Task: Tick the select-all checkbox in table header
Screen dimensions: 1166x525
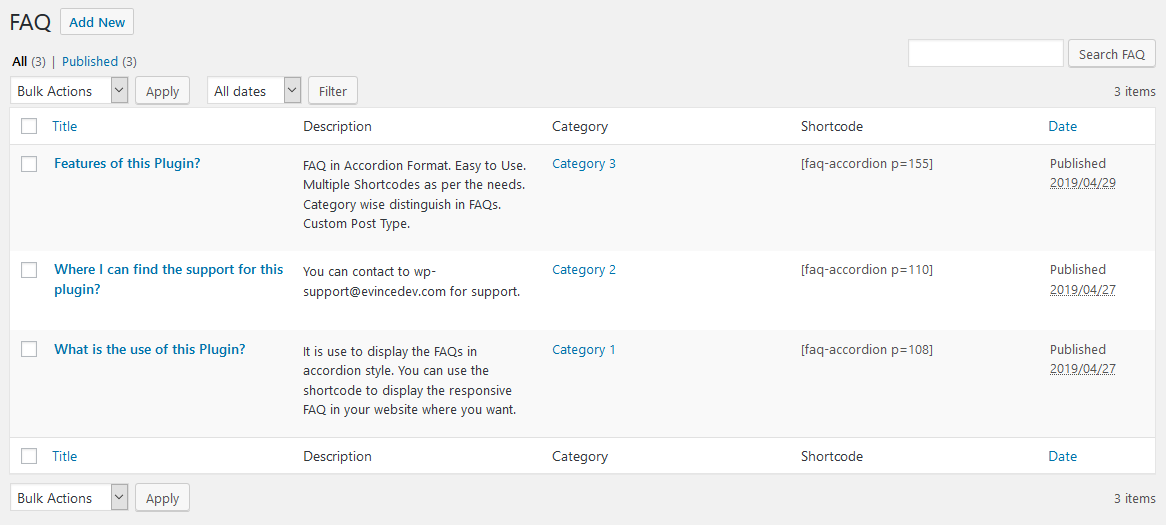Action: (x=29, y=126)
